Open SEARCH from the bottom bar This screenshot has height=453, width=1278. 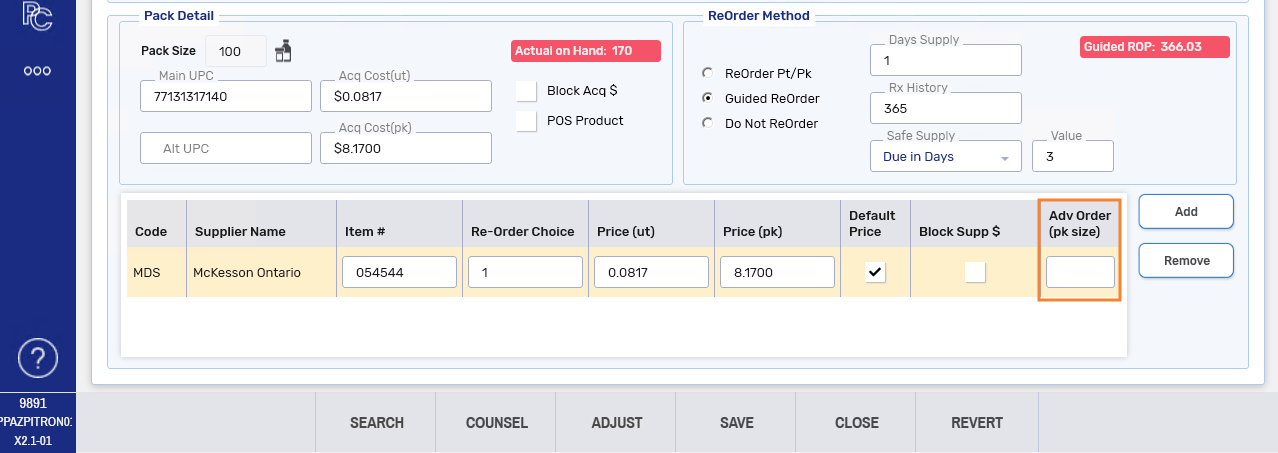tap(376, 423)
